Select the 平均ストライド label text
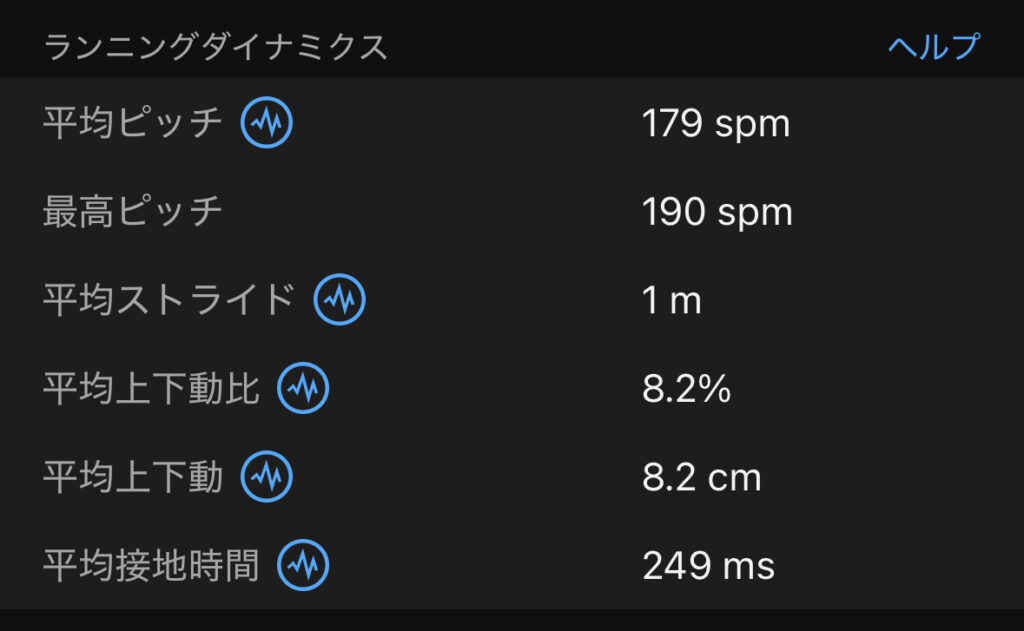1024x631 pixels. click(x=168, y=300)
